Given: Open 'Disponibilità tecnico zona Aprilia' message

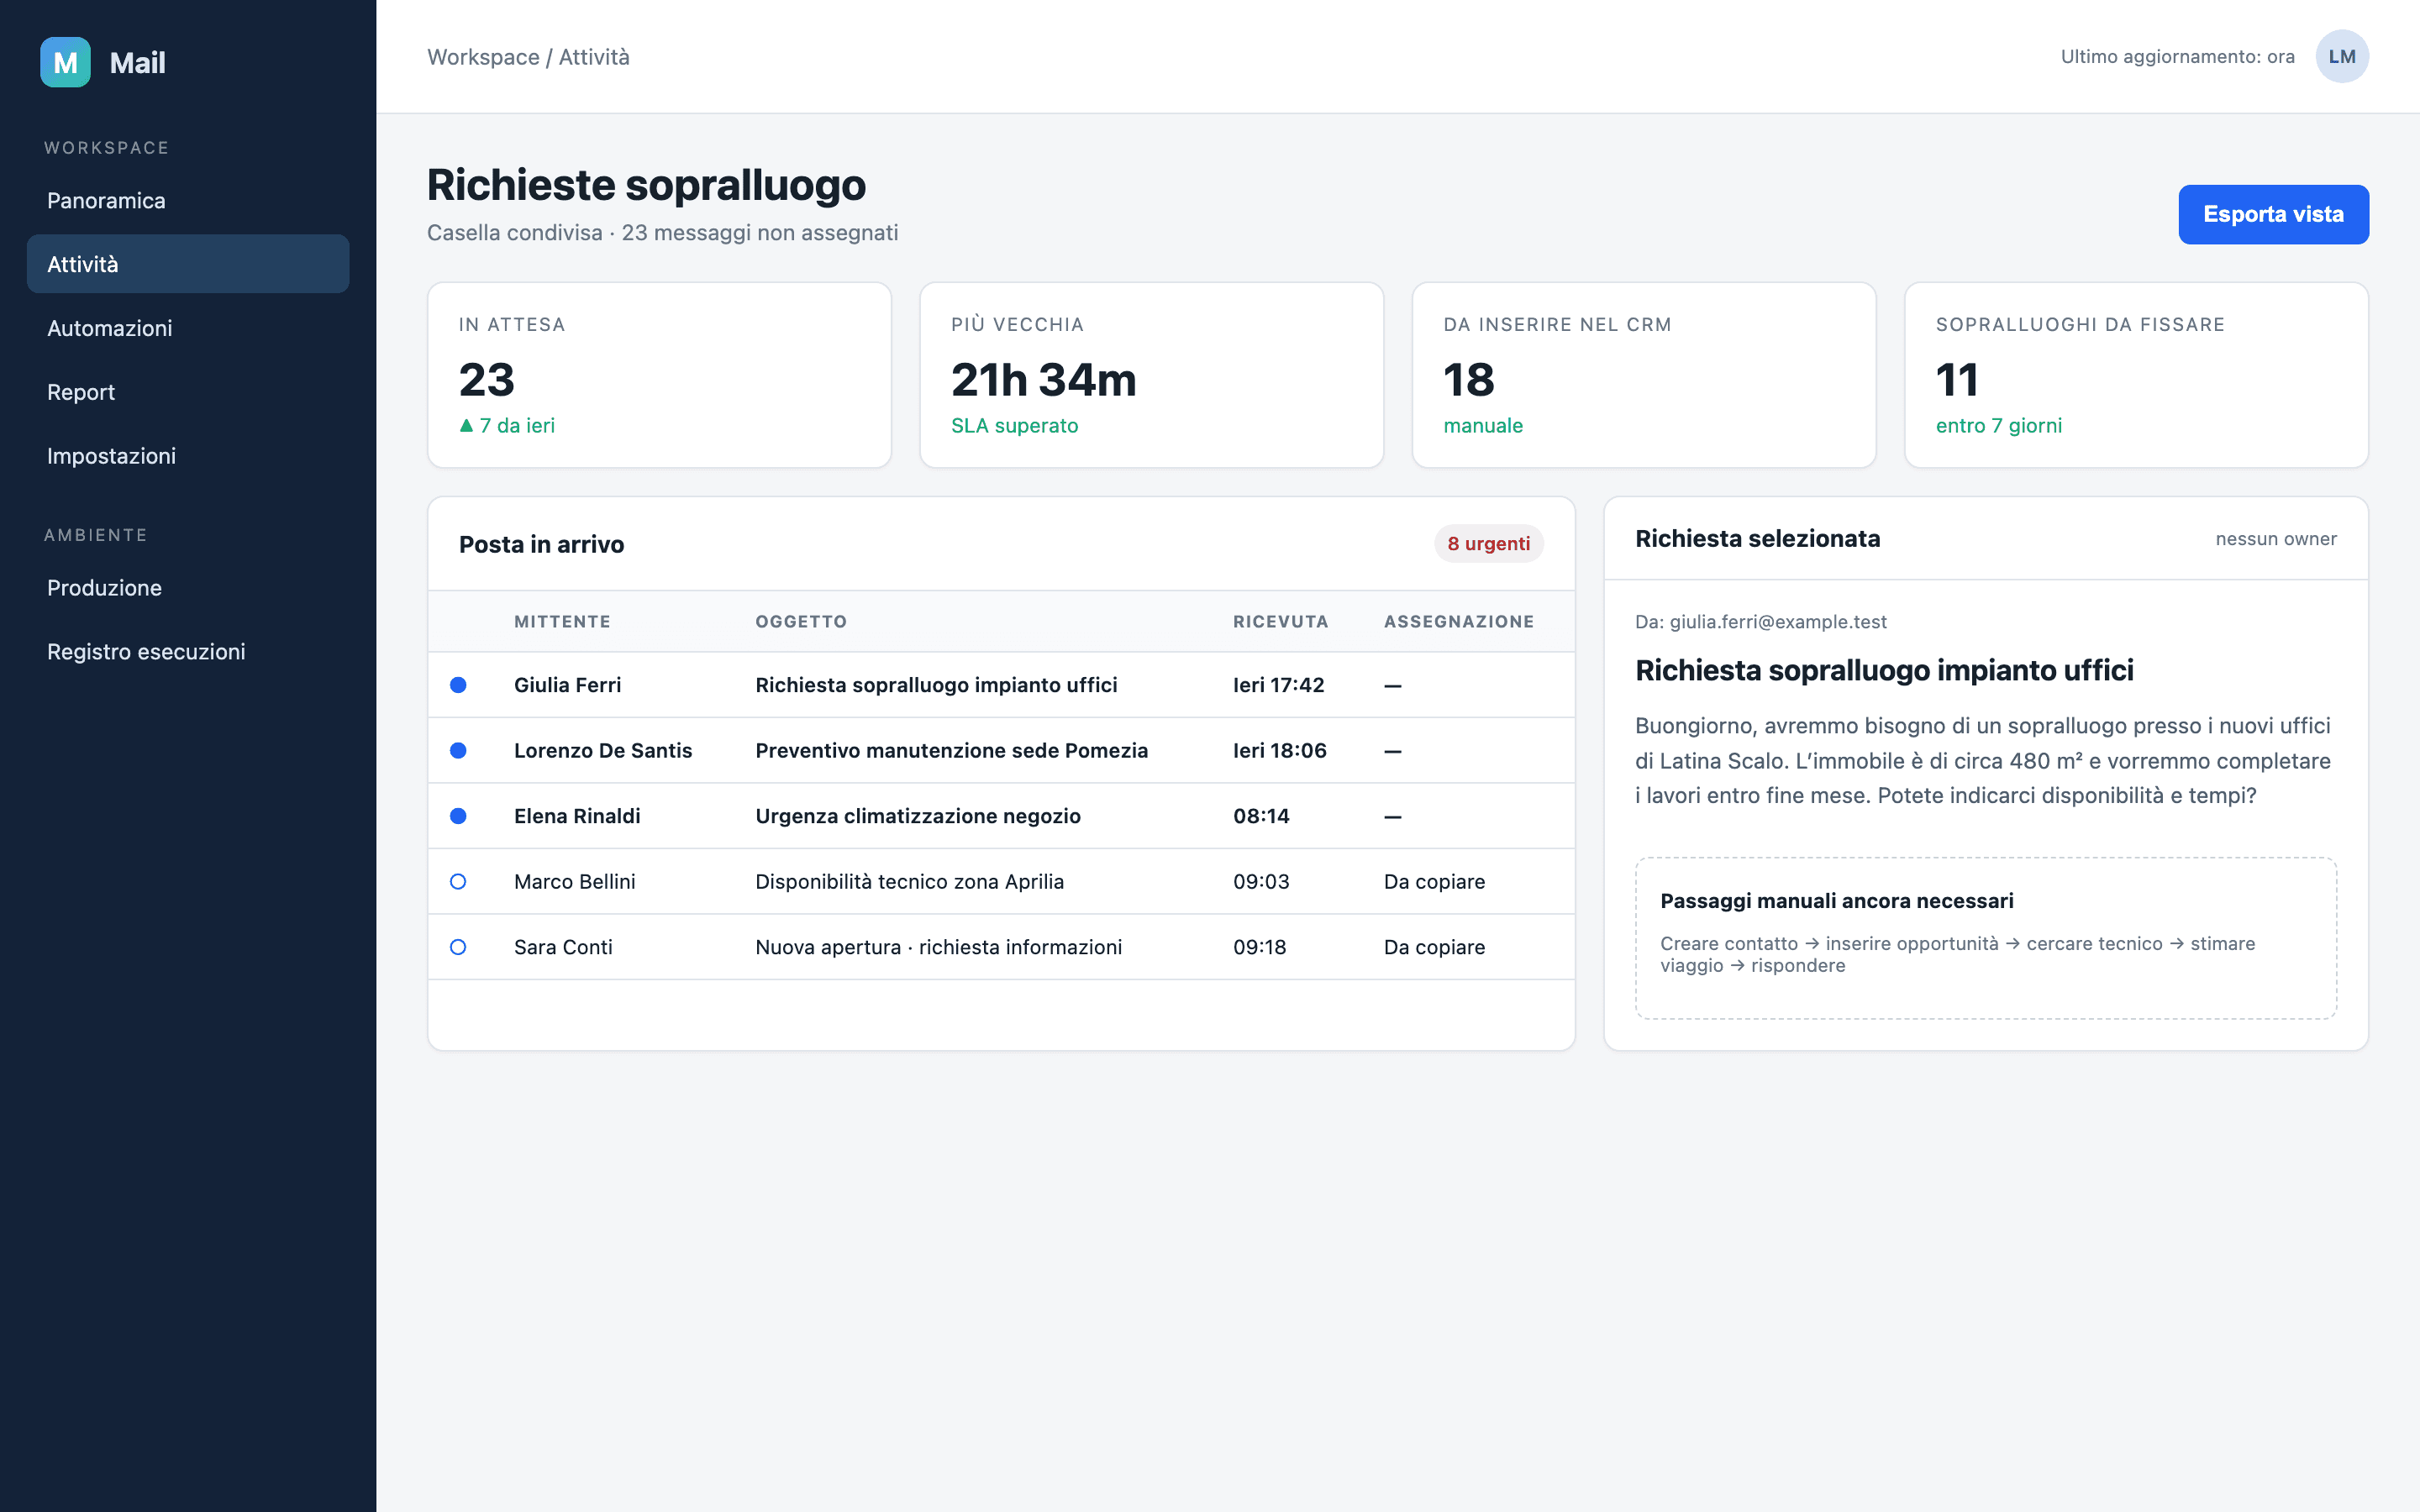Looking at the screenshot, I should pyautogui.click(x=909, y=881).
